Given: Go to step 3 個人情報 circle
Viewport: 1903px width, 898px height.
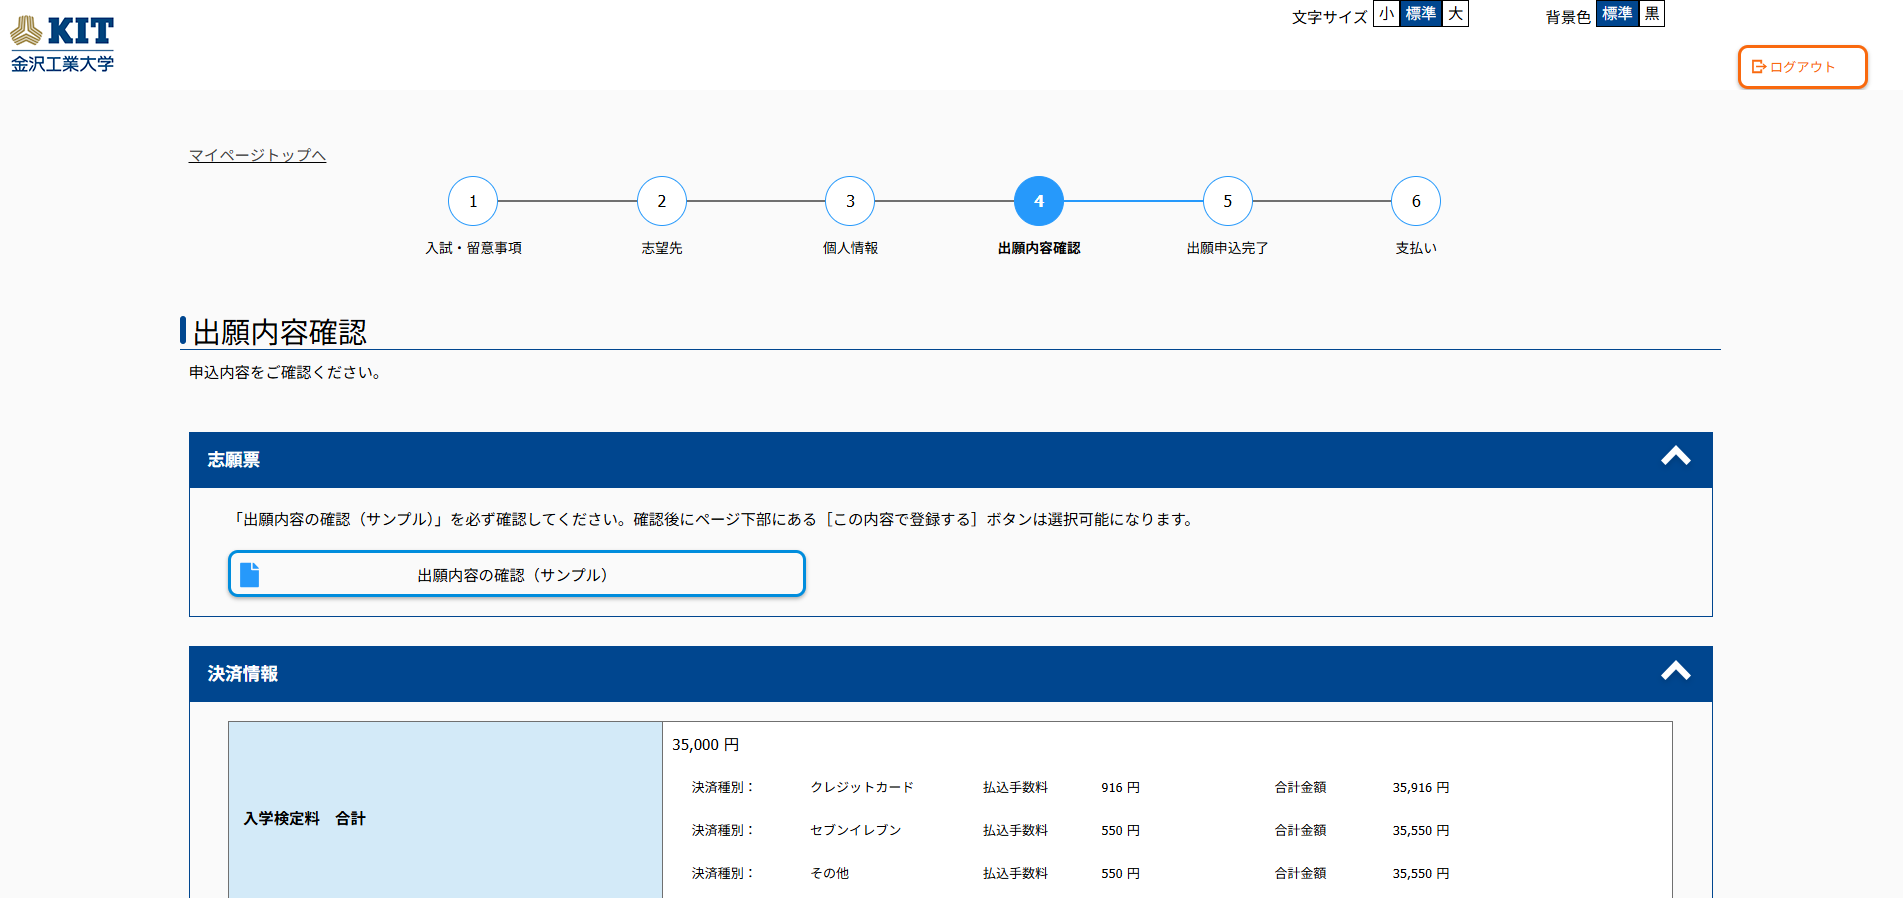Looking at the screenshot, I should pyautogui.click(x=850, y=201).
